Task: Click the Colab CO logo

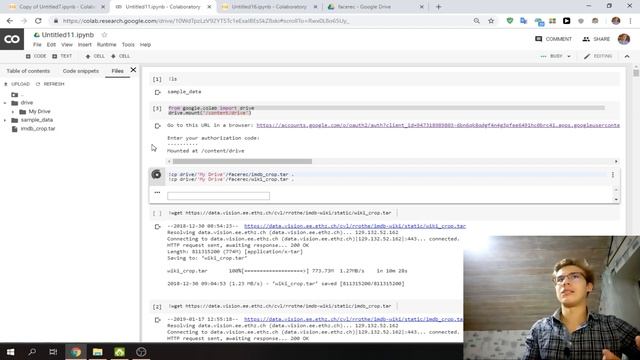Action: pos(12,39)
